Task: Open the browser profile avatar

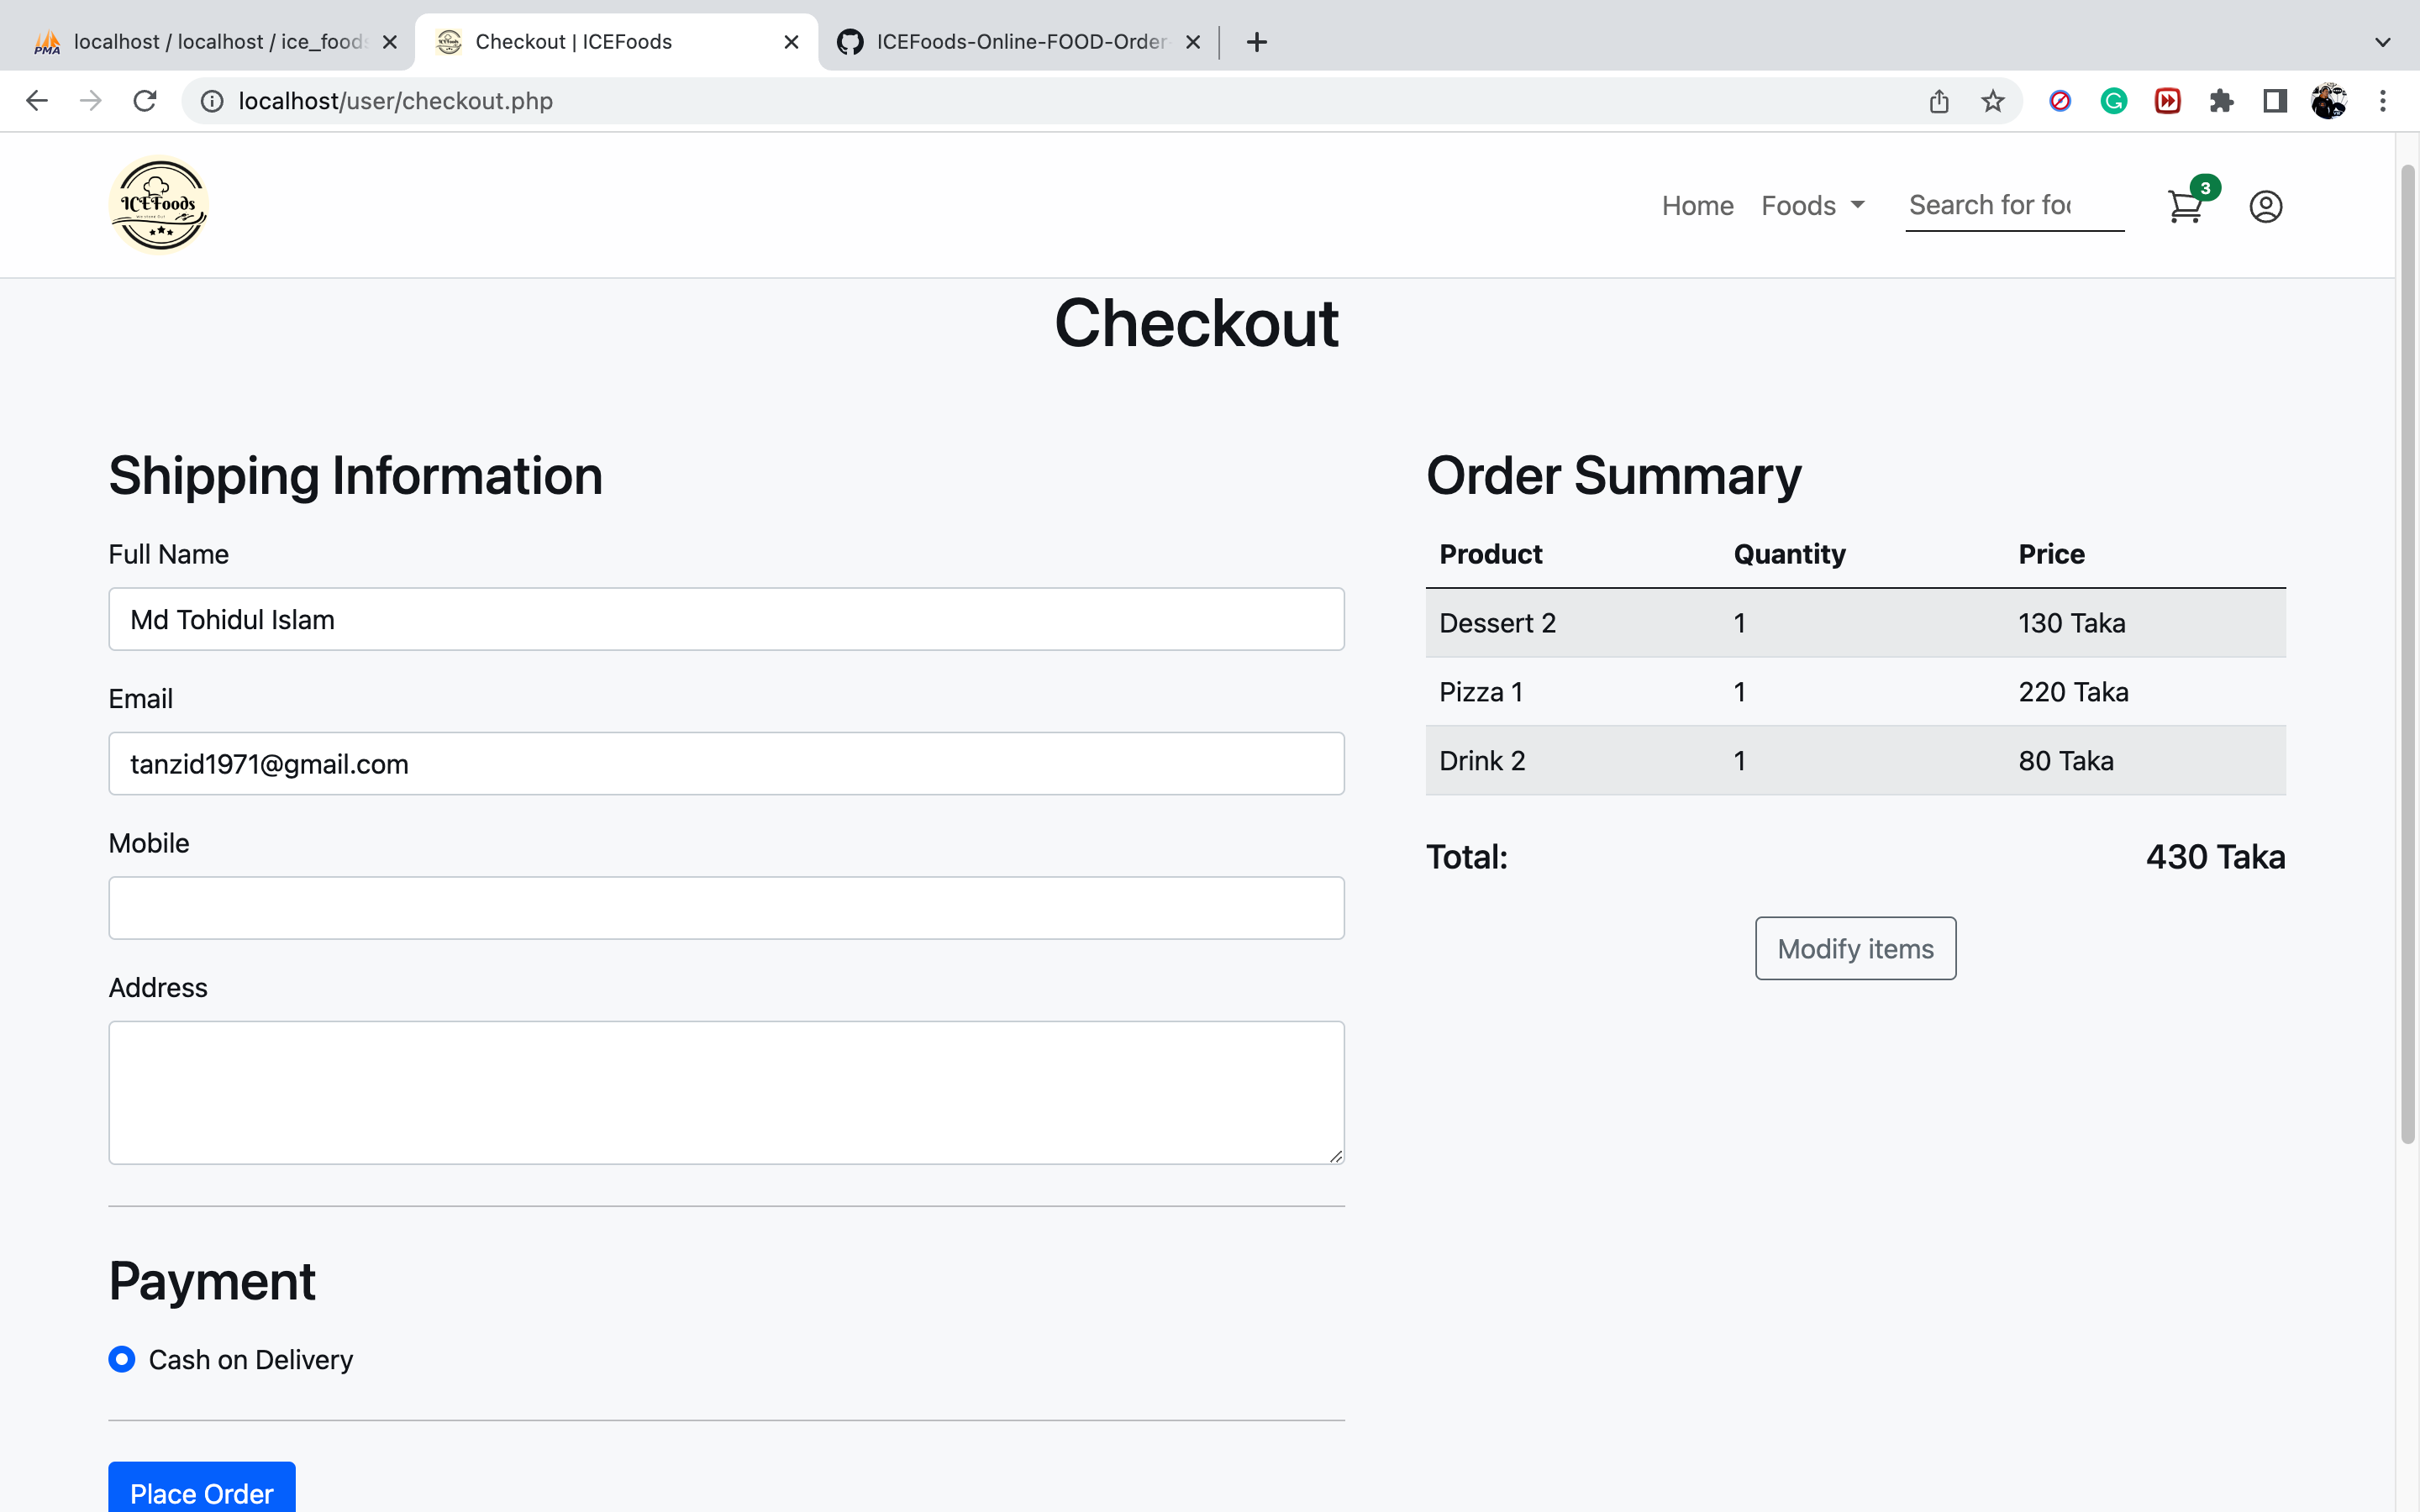Action: tap(2330, 100)
